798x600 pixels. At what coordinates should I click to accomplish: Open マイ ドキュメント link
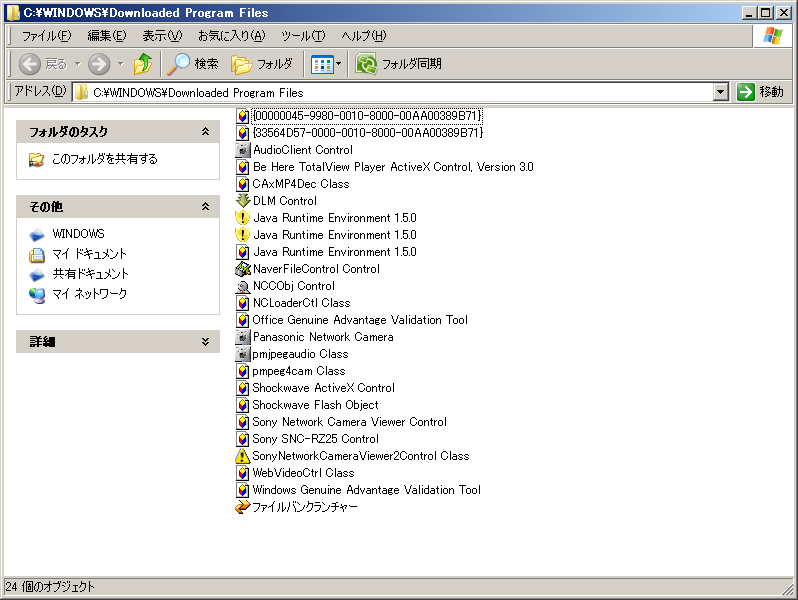tap(90, 254)
